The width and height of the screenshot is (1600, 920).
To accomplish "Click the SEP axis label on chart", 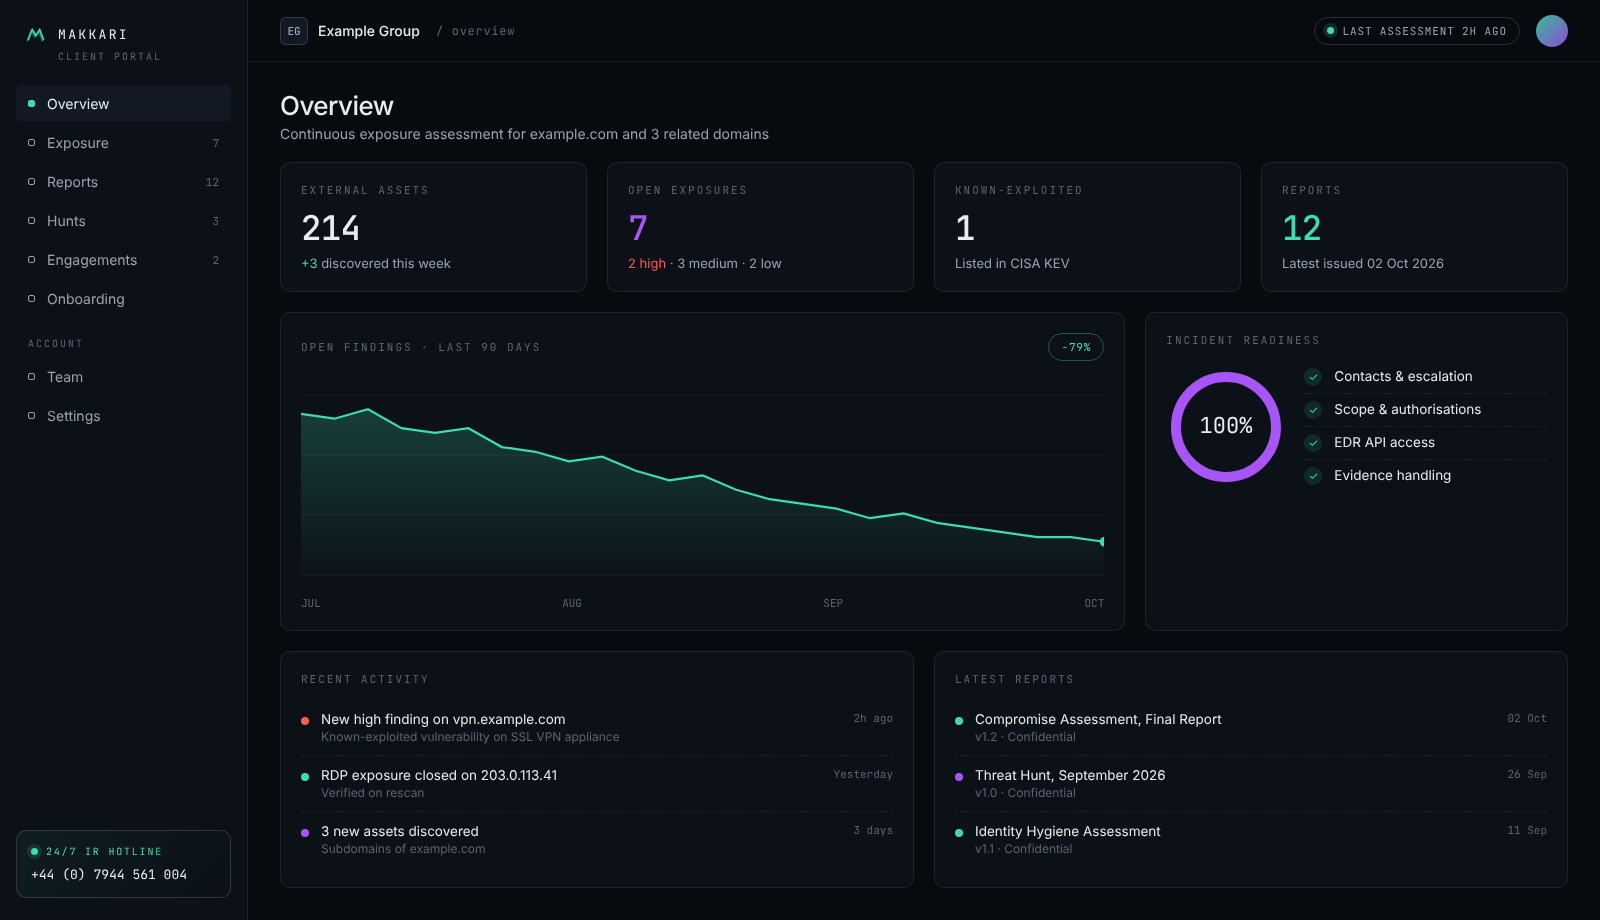I will point(833,603).
